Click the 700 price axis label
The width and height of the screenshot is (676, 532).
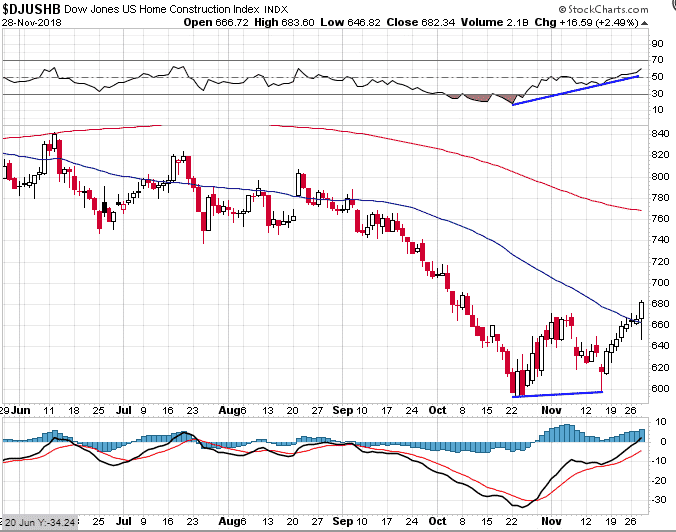click(x=660, y=282)
